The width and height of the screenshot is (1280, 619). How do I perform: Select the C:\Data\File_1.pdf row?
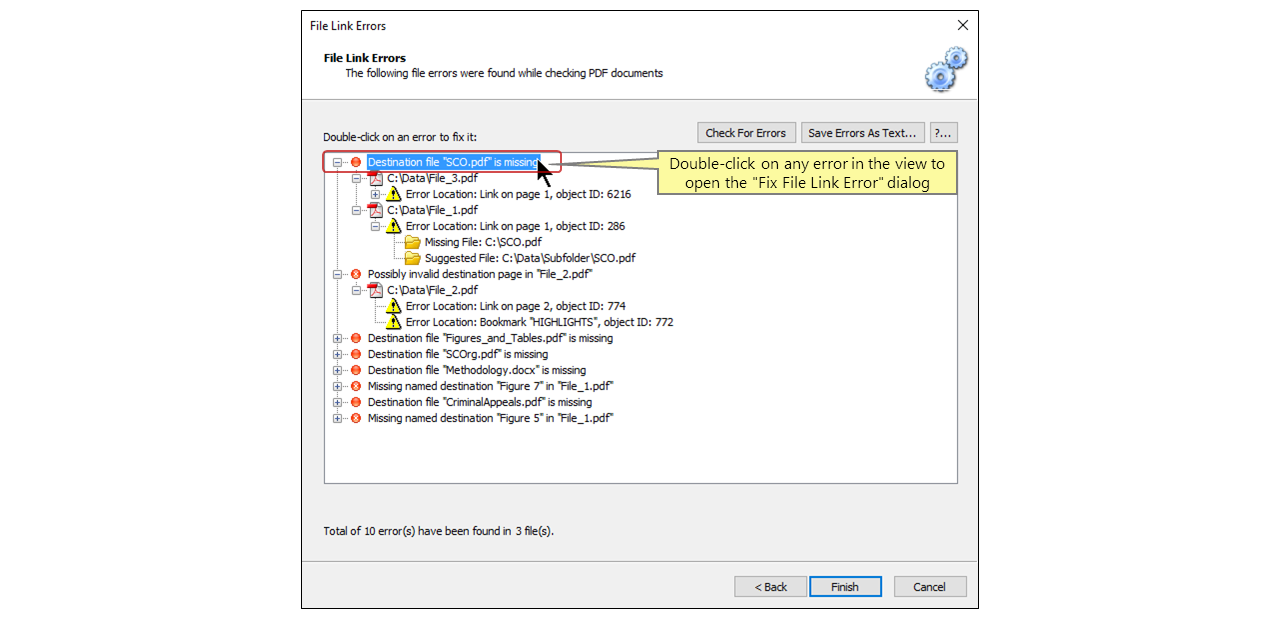(x=432, y=210)
